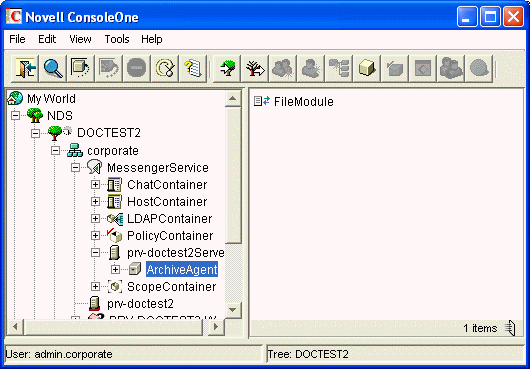530x369 pixels.
Task: Click the yellow cube new object icon
Action: (367, 69)
